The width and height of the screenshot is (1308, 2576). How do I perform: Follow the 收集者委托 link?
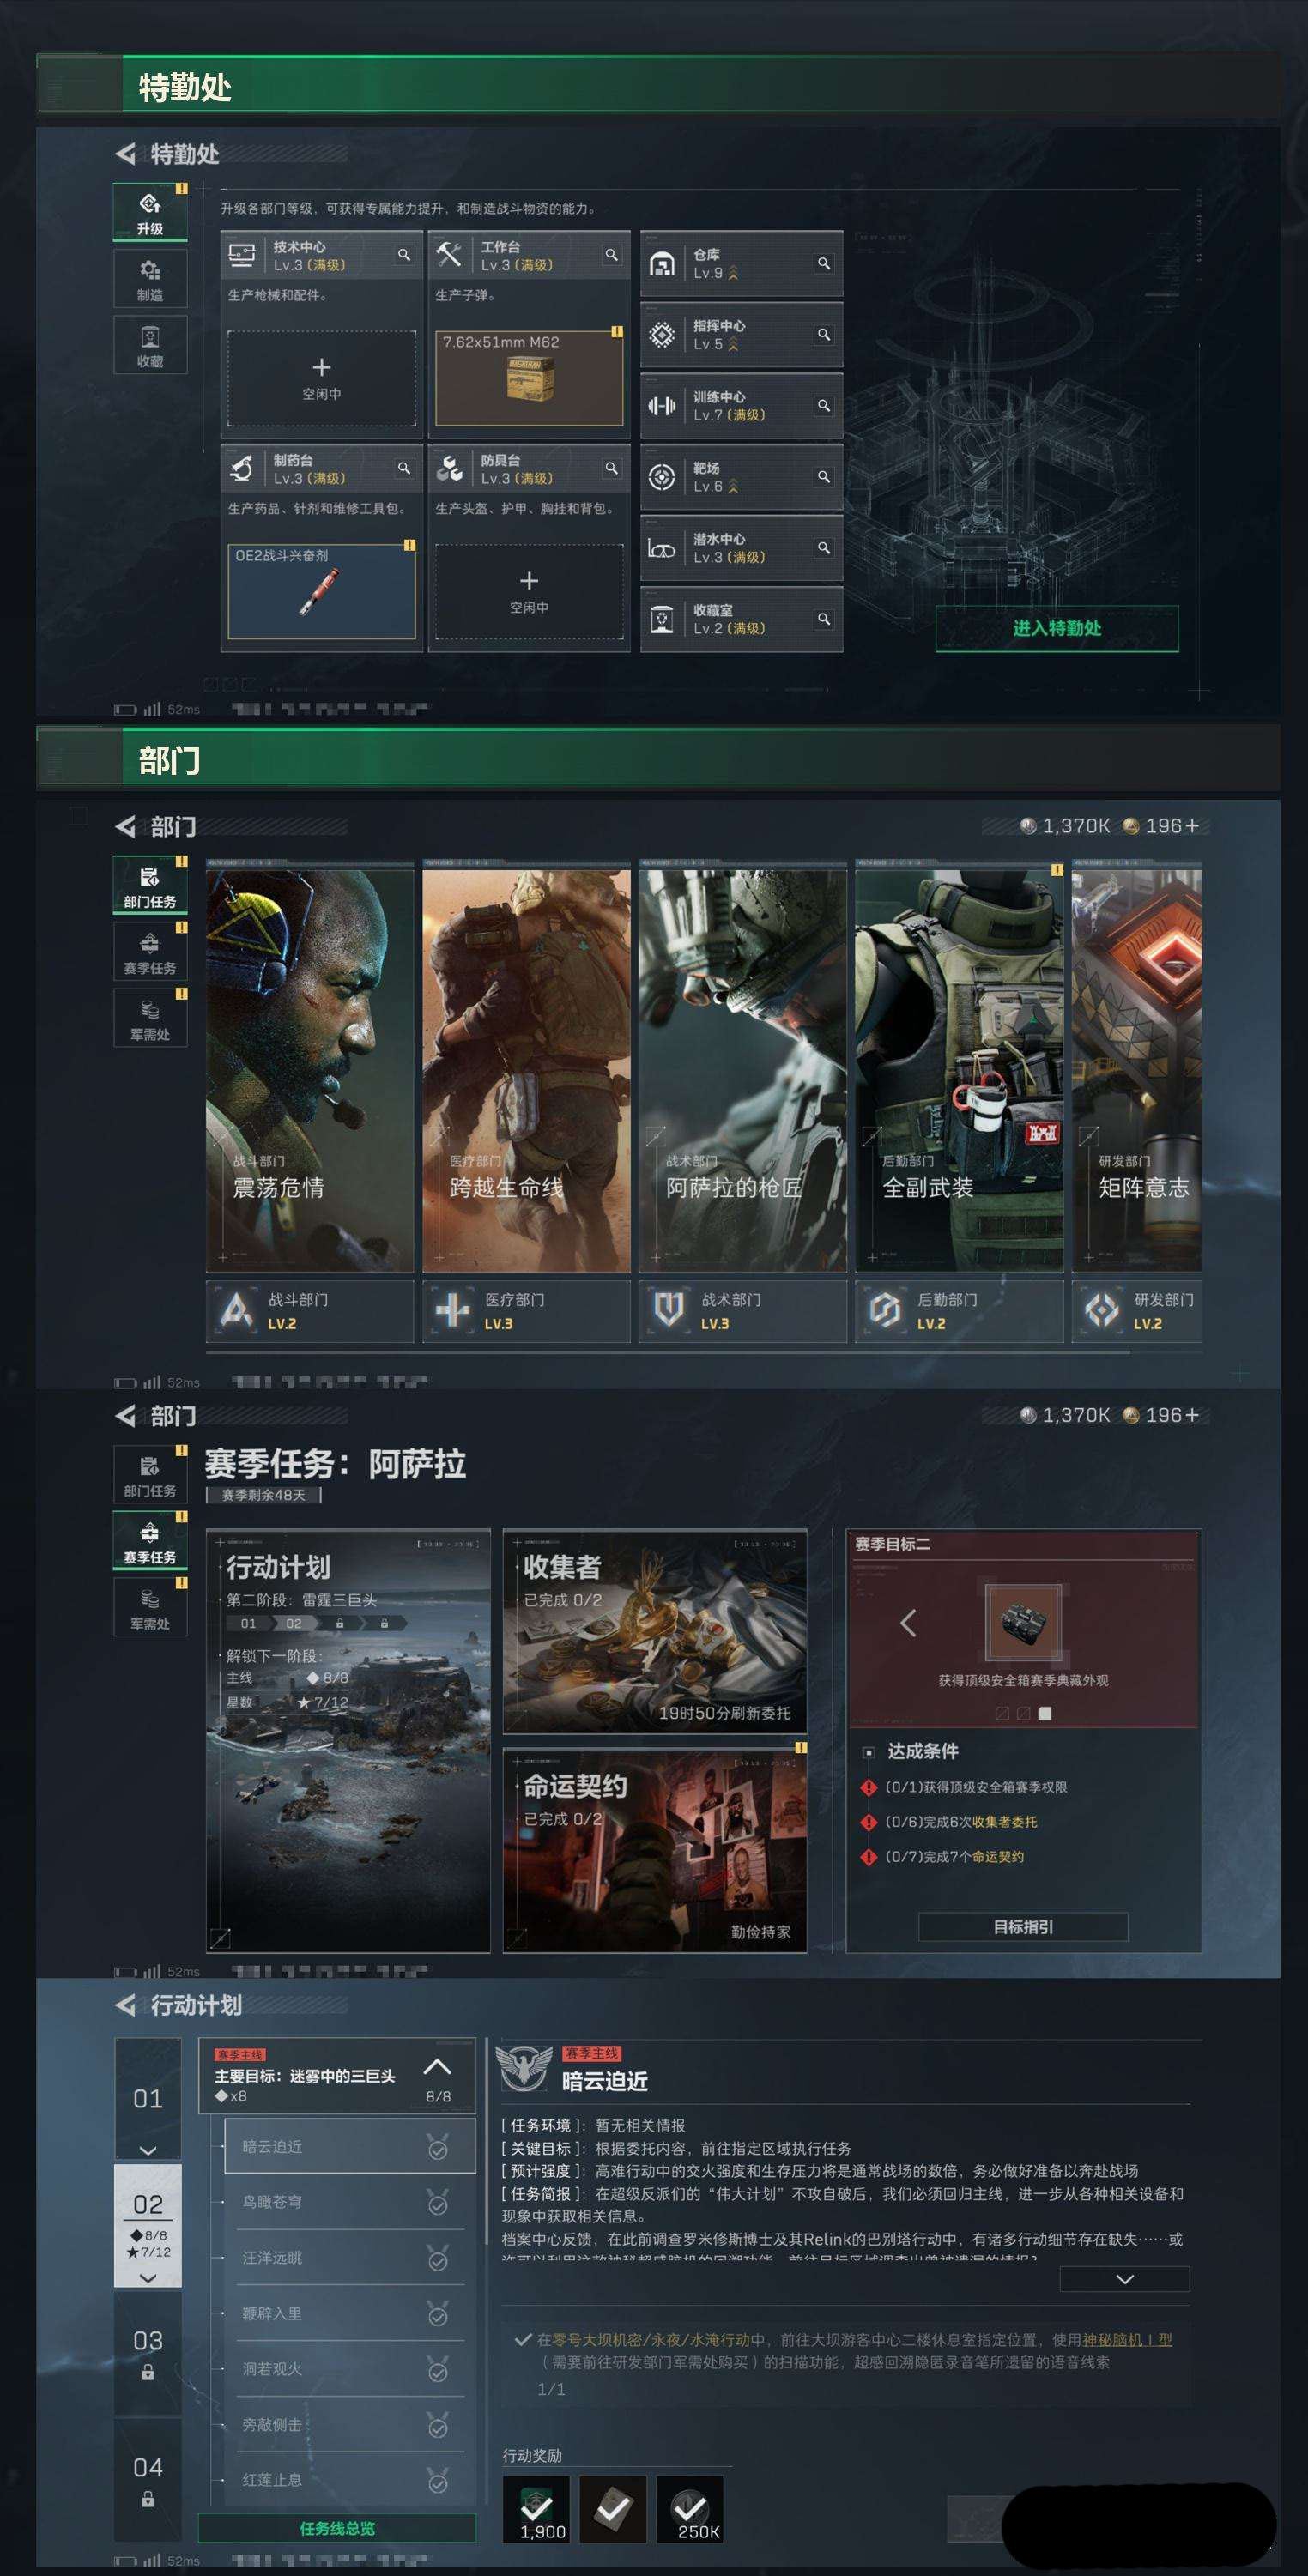click(x=1004, y=1821)
